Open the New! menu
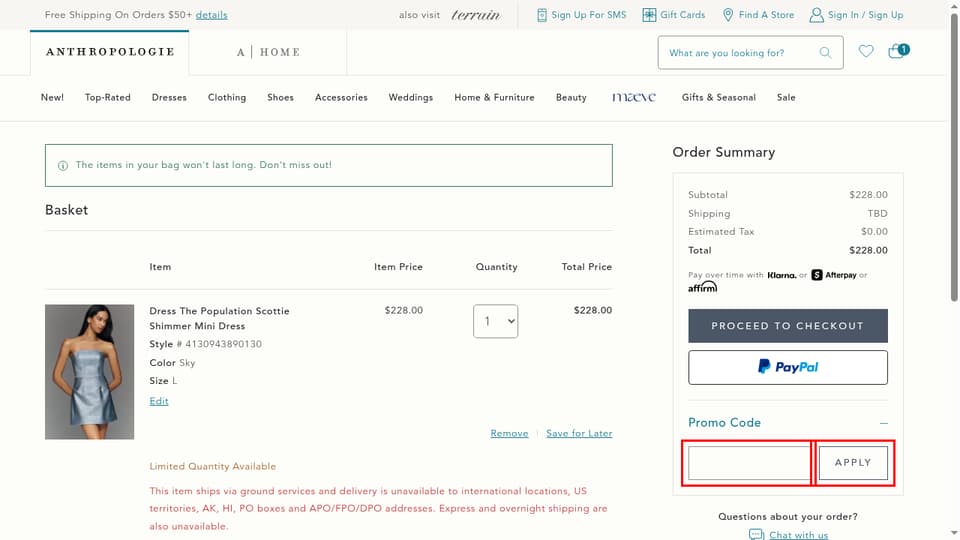Image resolution: width=960 pixels, height=540 pixels. click(52, 97)
